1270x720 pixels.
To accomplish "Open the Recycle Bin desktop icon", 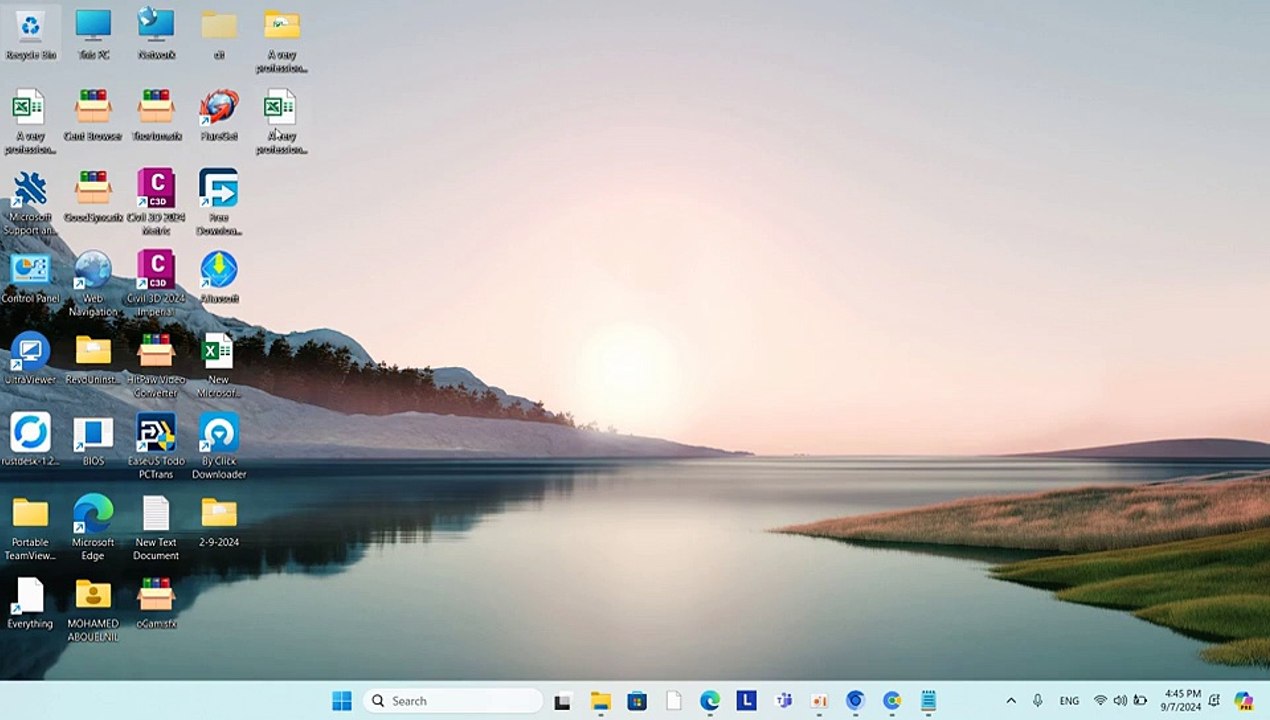I will (x=30, y=28).
